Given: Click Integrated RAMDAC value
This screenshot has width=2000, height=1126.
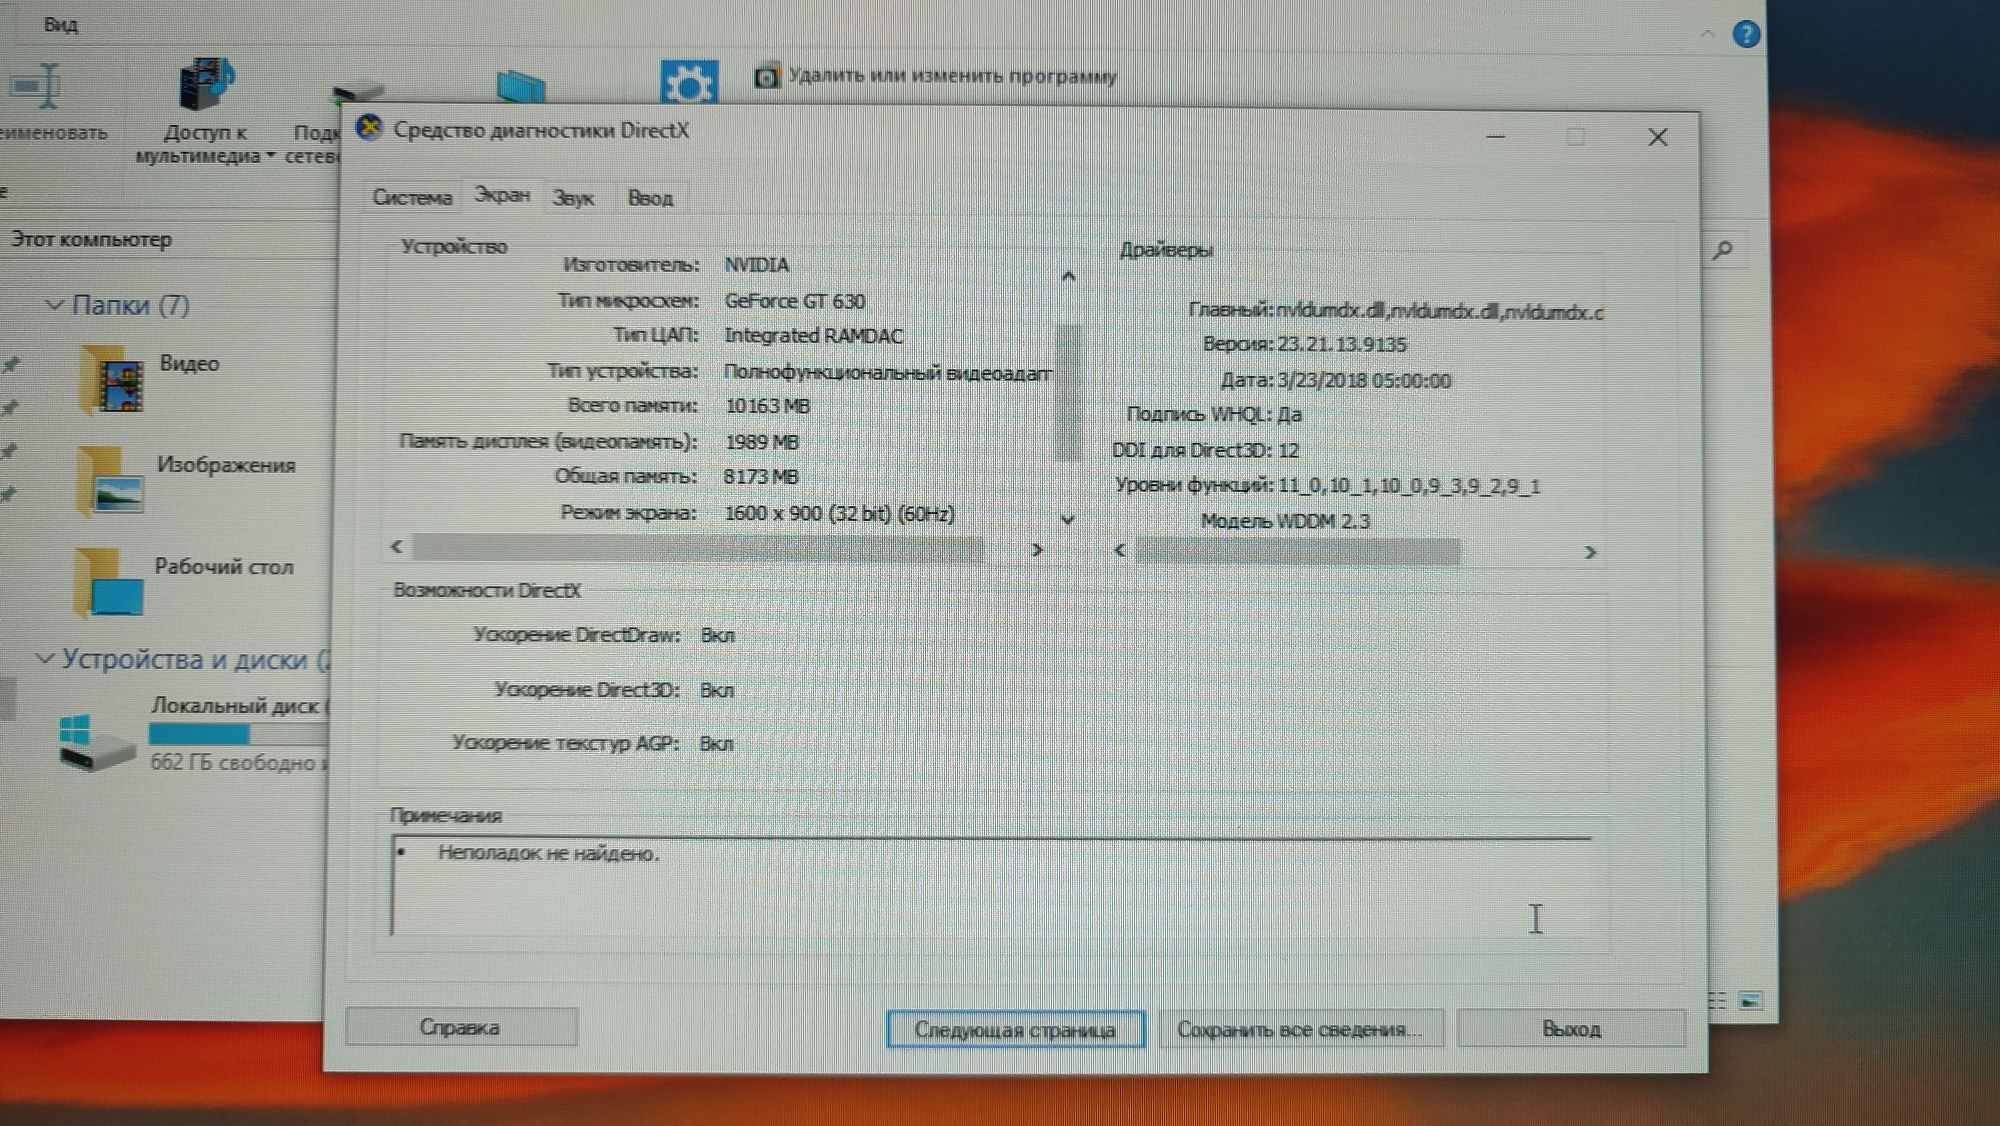Looking at the screenshot, I should (x=813, y=336).
